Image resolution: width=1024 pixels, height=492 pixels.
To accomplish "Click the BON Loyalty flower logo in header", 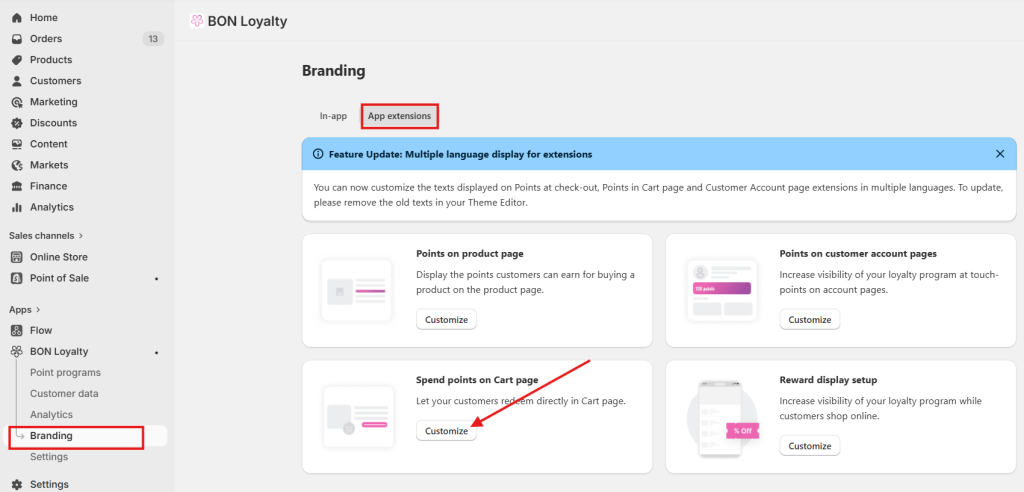I will tap(196, 21).
